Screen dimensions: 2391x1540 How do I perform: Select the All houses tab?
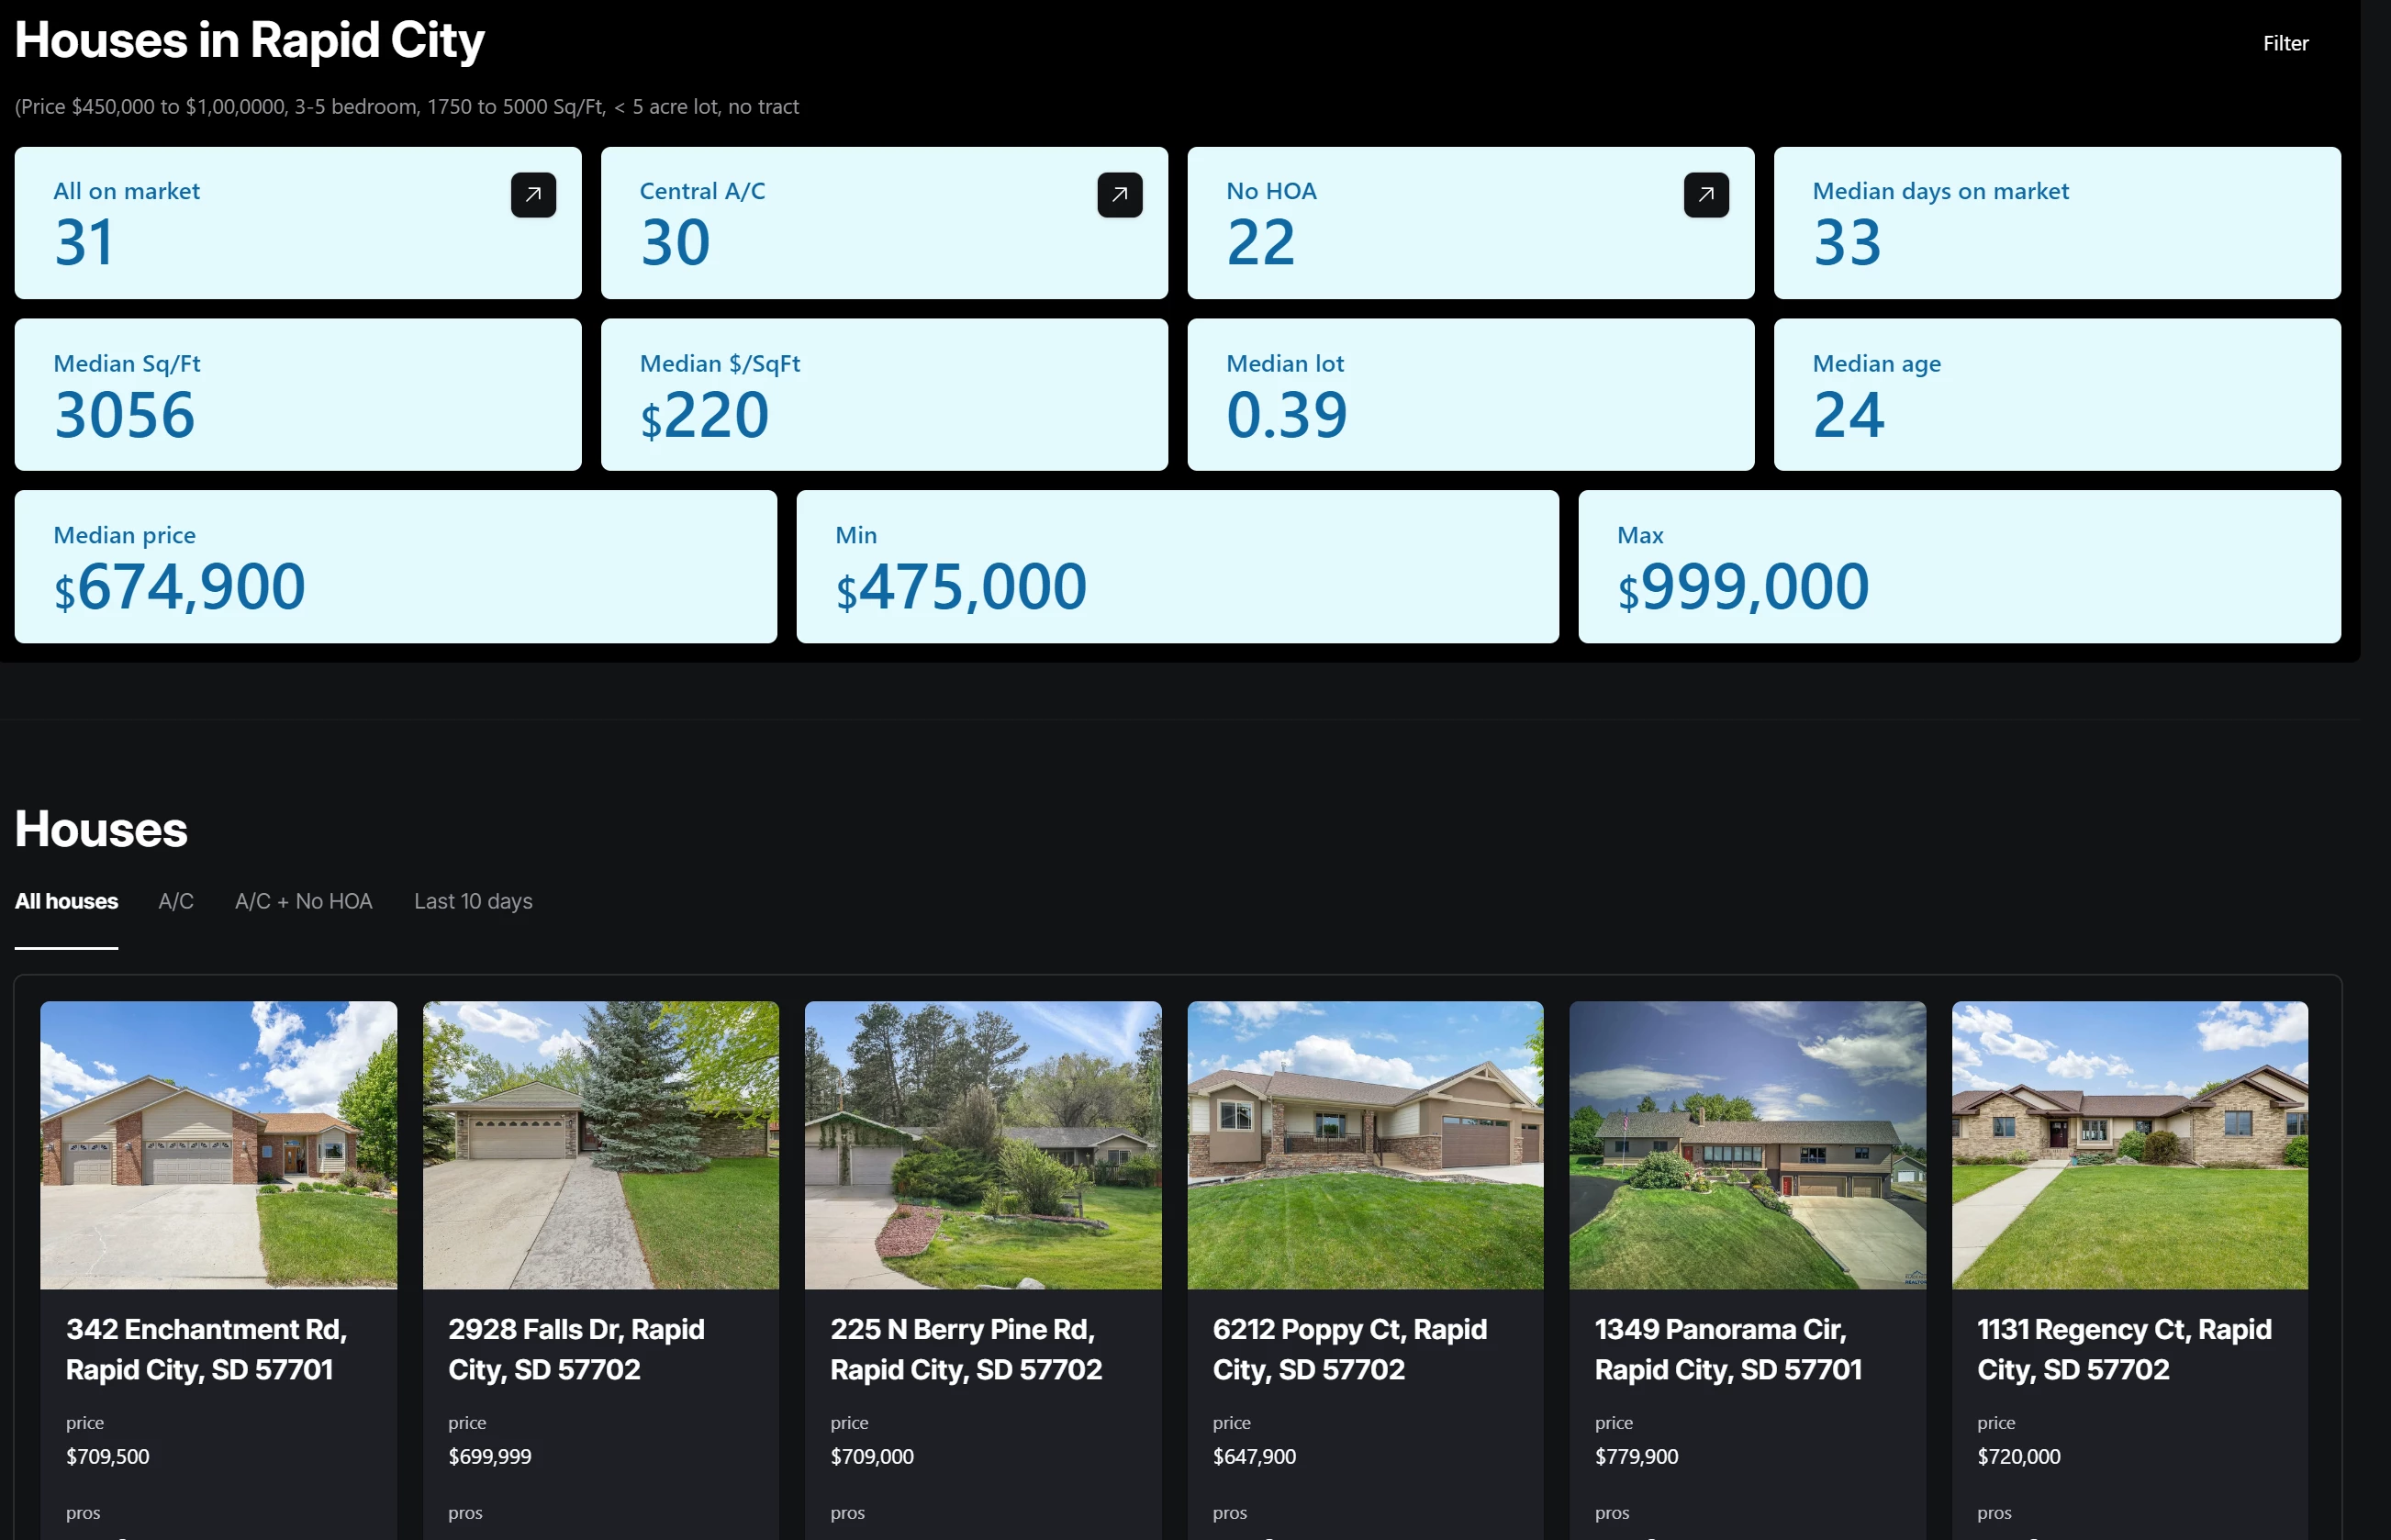pyautogui.click(x=66, y=901)
